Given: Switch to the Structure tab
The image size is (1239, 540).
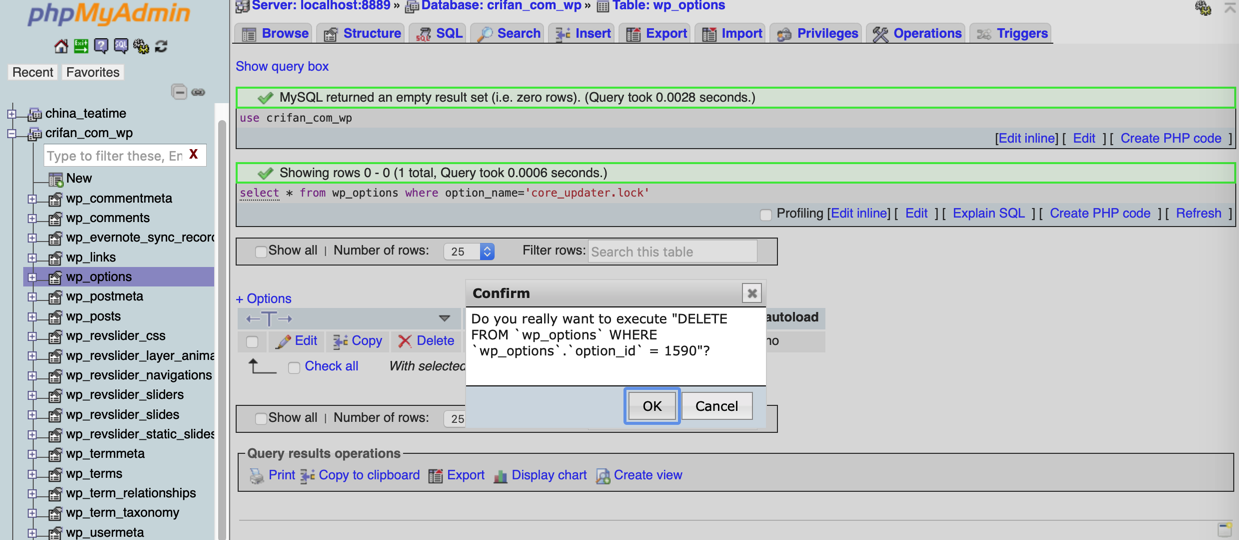Looking at the screenshot, I should point(362,34).
